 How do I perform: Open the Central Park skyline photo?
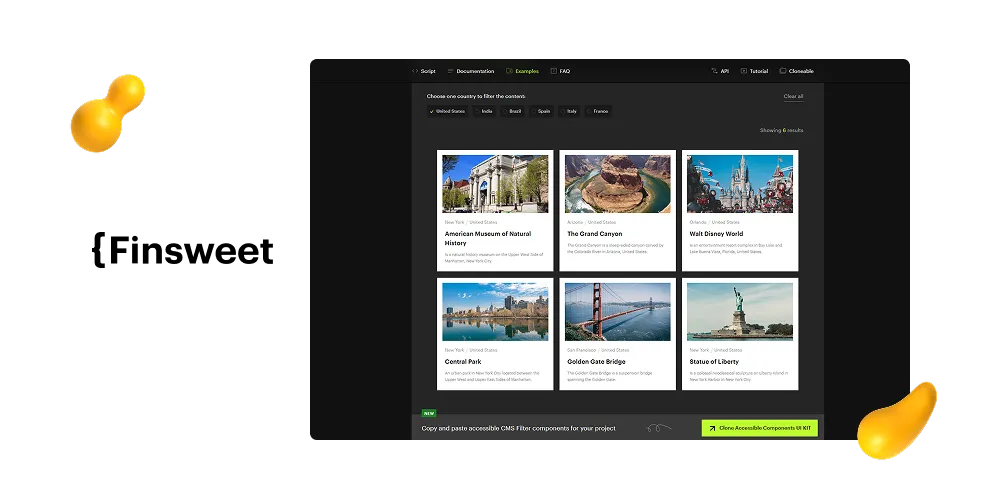point(495,312)
